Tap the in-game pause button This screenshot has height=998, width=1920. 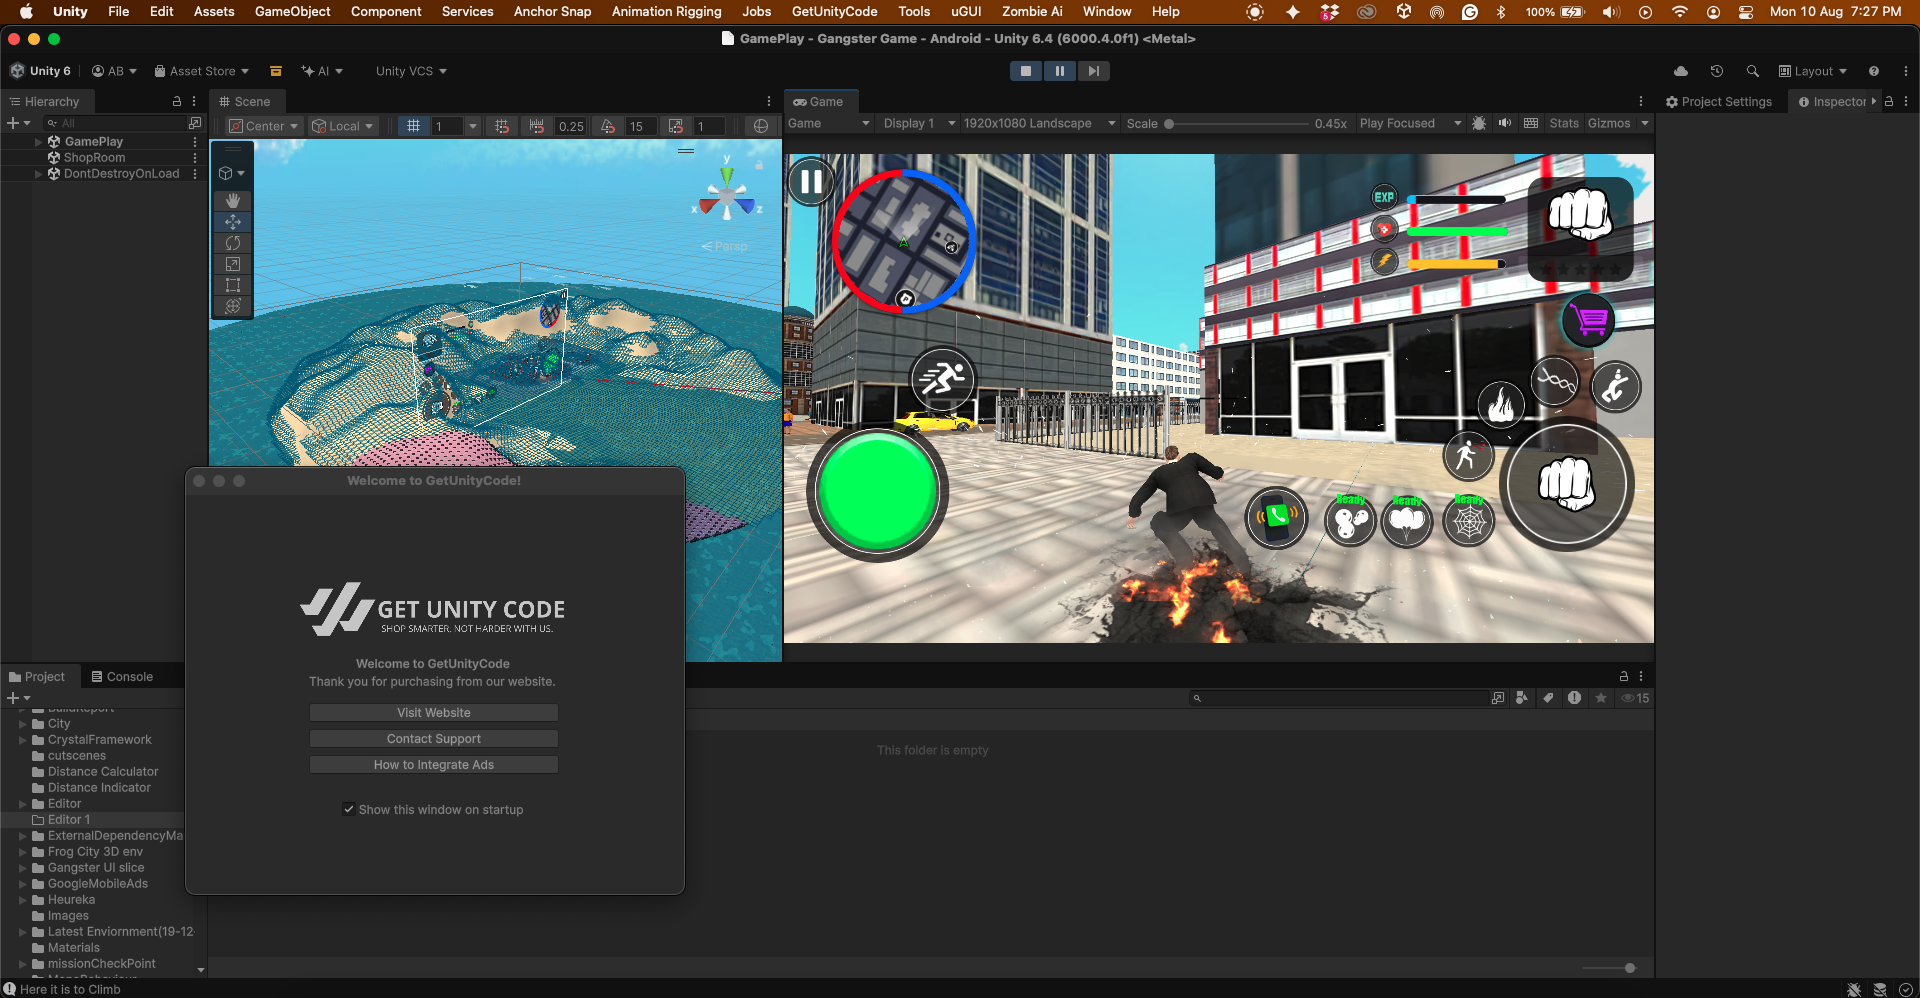point(811,182)
